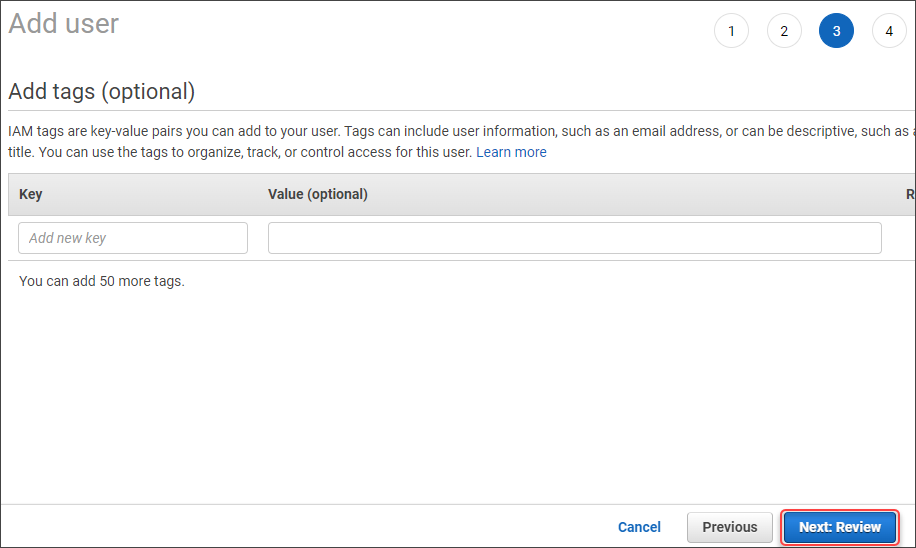This screenshot has height=548, width=916.
Task: Cancel the Add user wizard
Action: (639, 527)
